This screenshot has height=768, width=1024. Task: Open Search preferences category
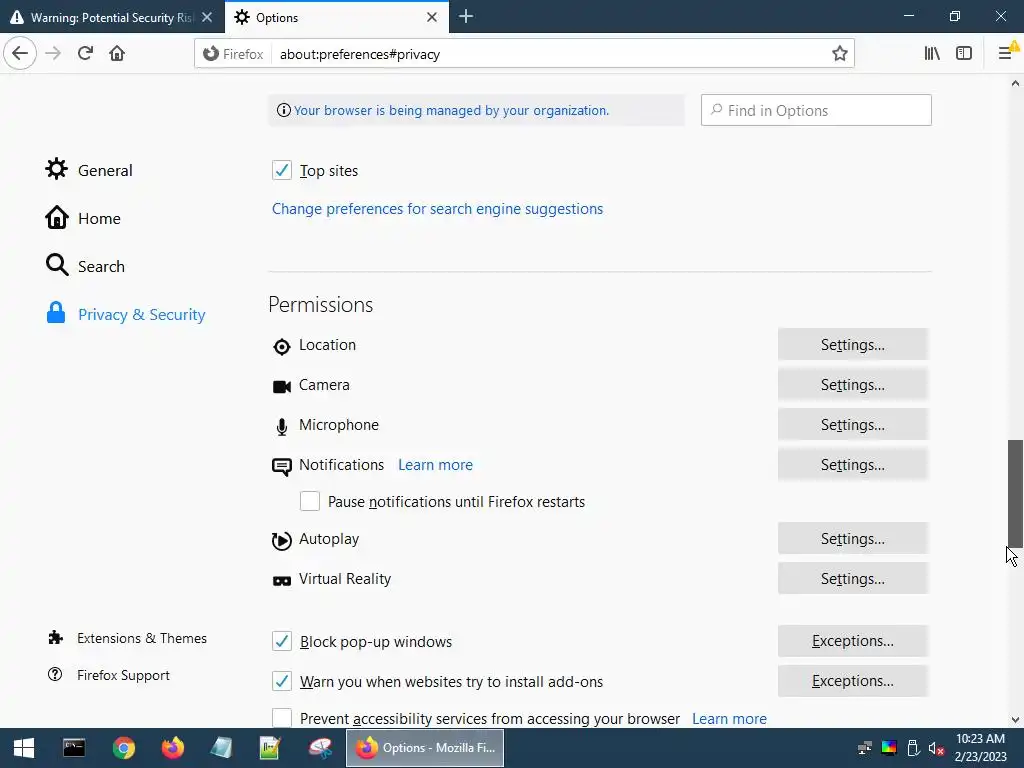pyautogui.click(x=85, y=266)
